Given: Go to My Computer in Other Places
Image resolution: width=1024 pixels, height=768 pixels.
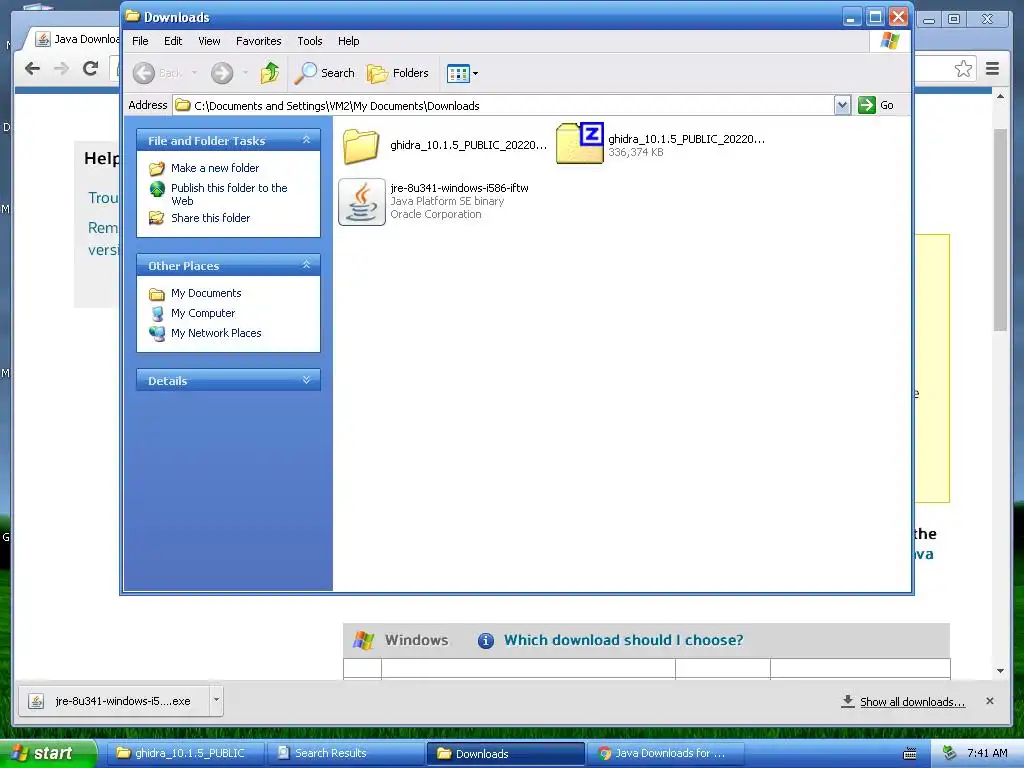Looking at the screenshot, I should click(202, 313).
